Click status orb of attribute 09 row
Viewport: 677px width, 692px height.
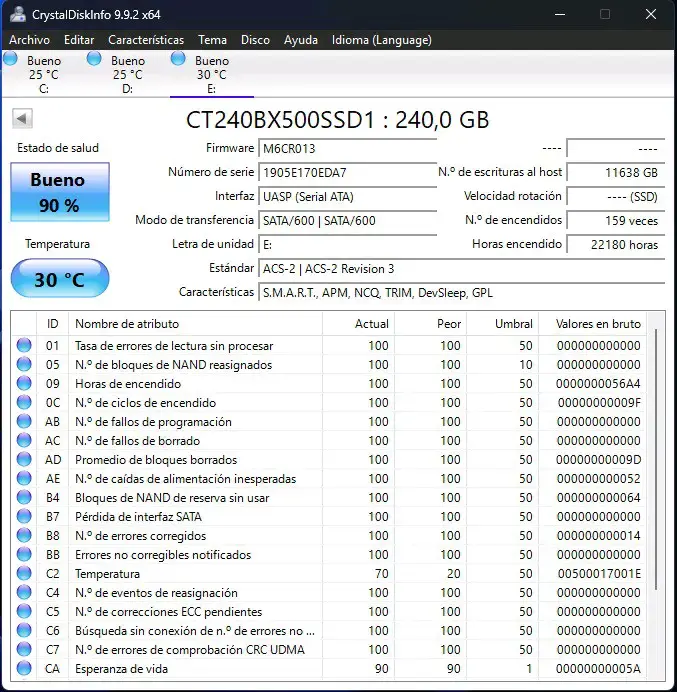24,383
